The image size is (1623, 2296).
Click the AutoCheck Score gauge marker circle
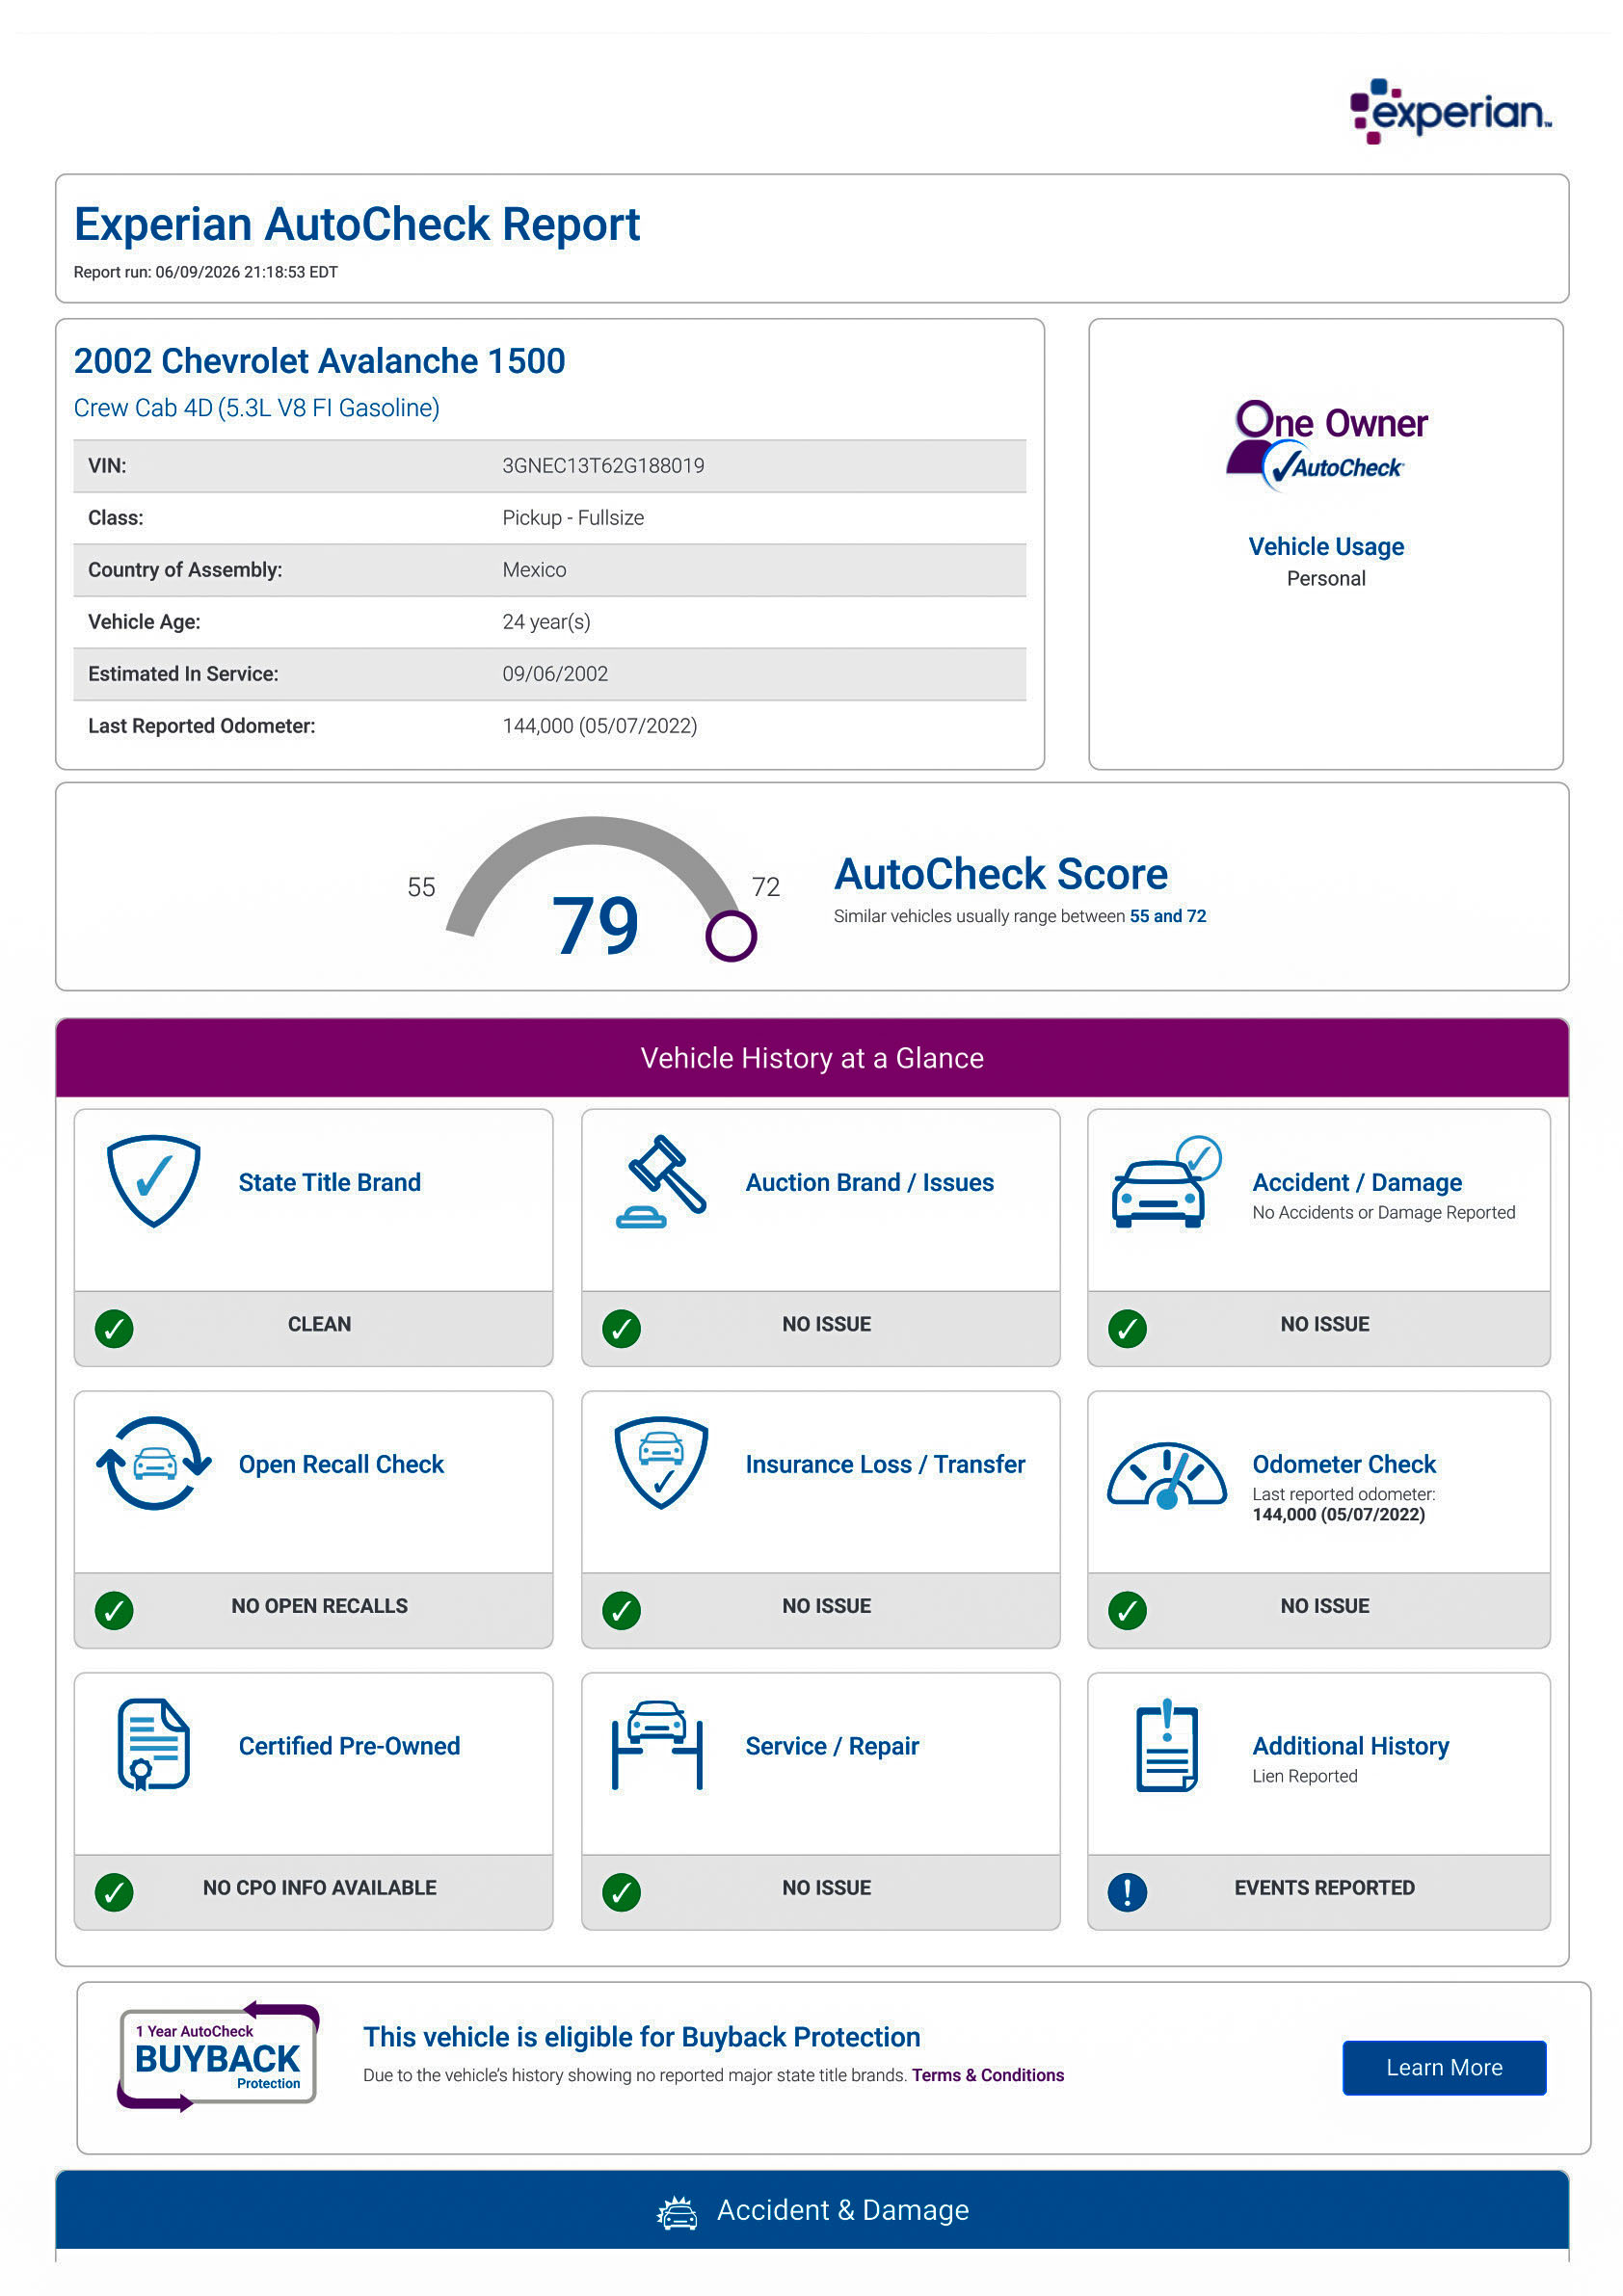coord(731,937)
